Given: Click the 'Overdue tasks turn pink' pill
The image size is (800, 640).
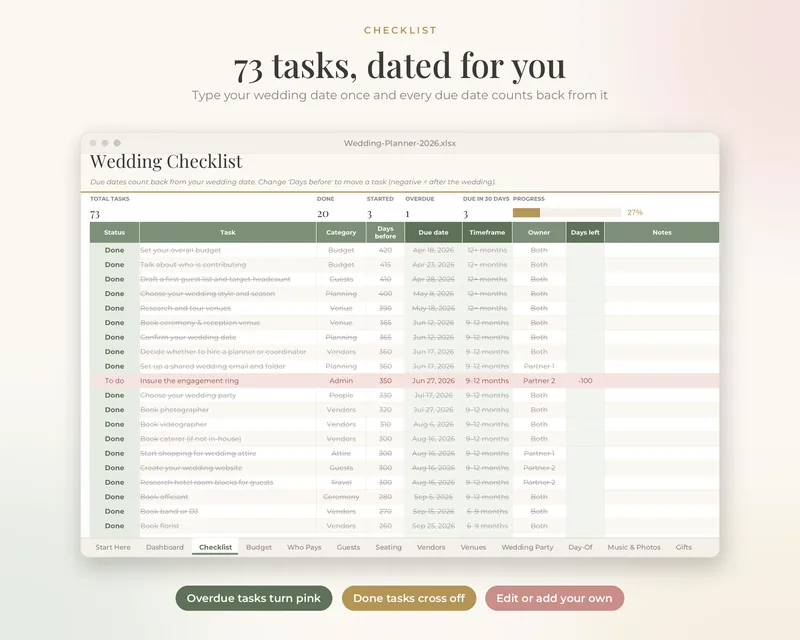Looking at the screenshot, I should pos(254,598).
